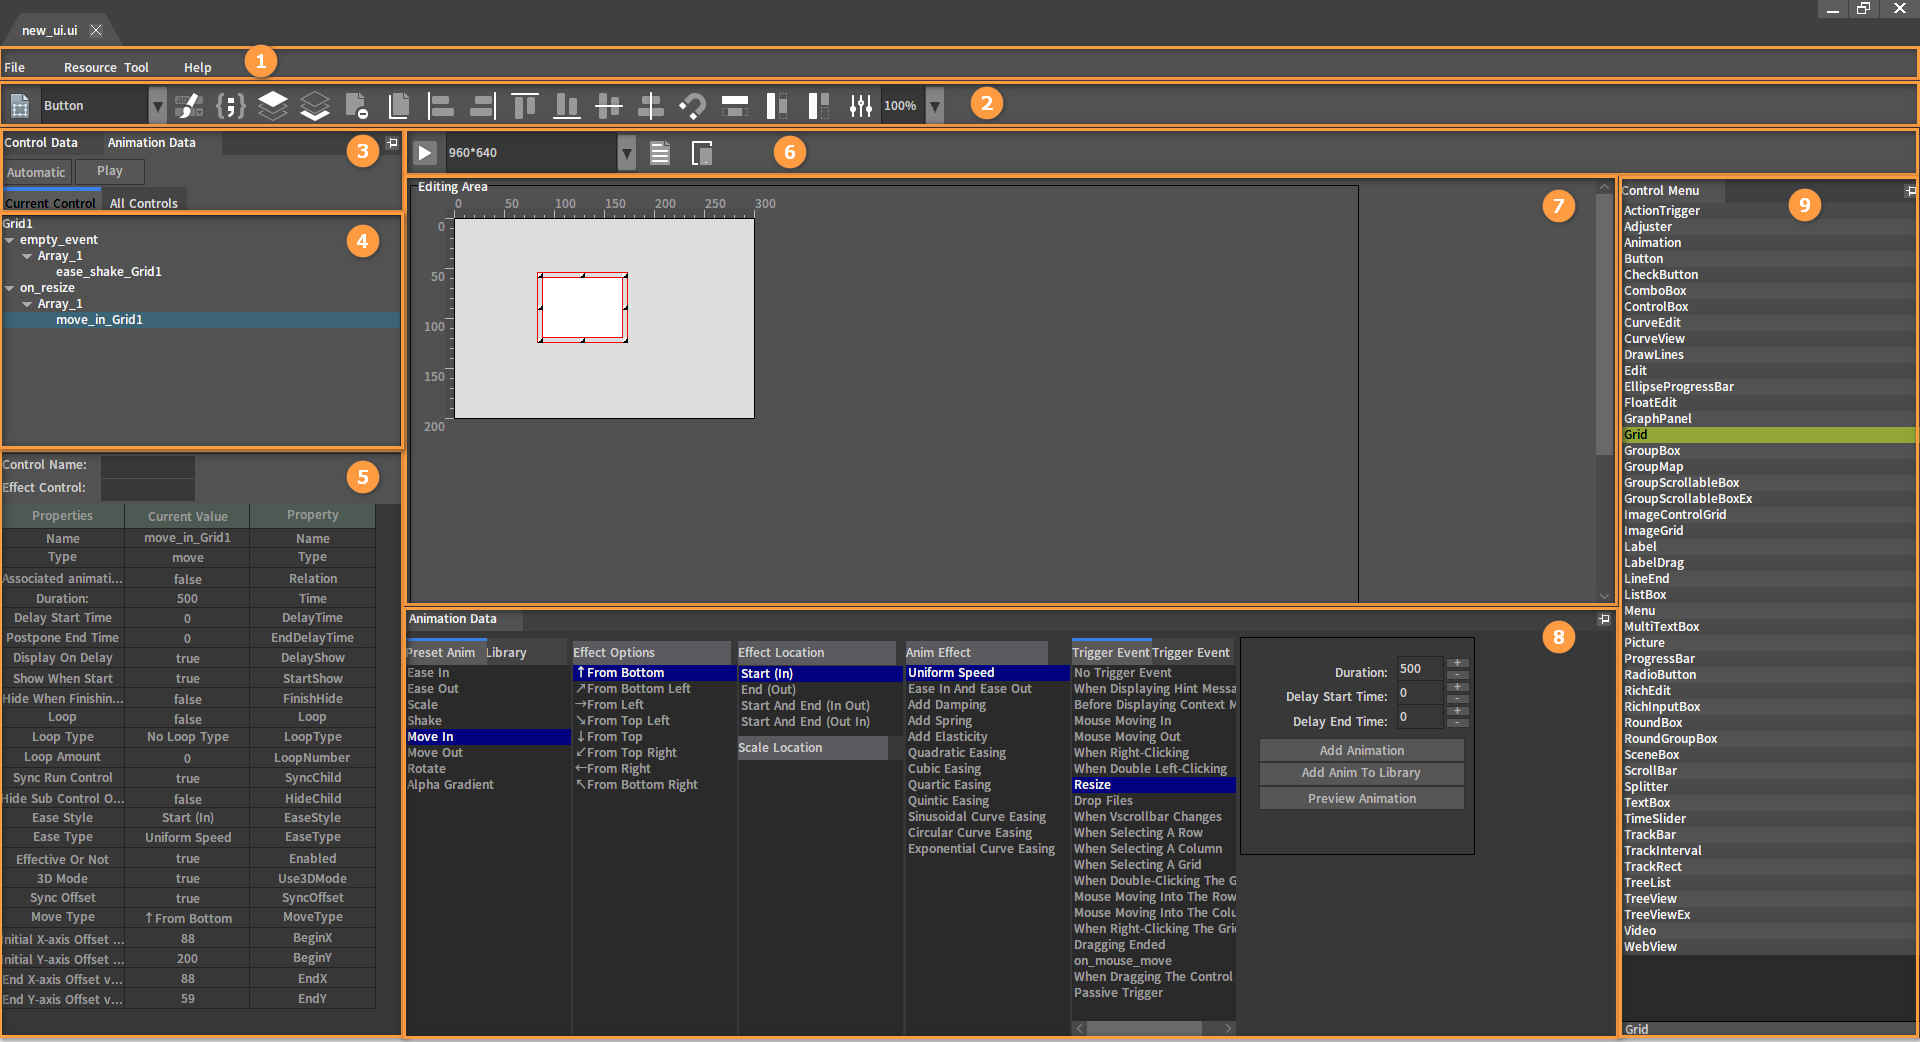Click the align top edges icon
Viewport: 1920px width, 1042px height.
point(524,105)
